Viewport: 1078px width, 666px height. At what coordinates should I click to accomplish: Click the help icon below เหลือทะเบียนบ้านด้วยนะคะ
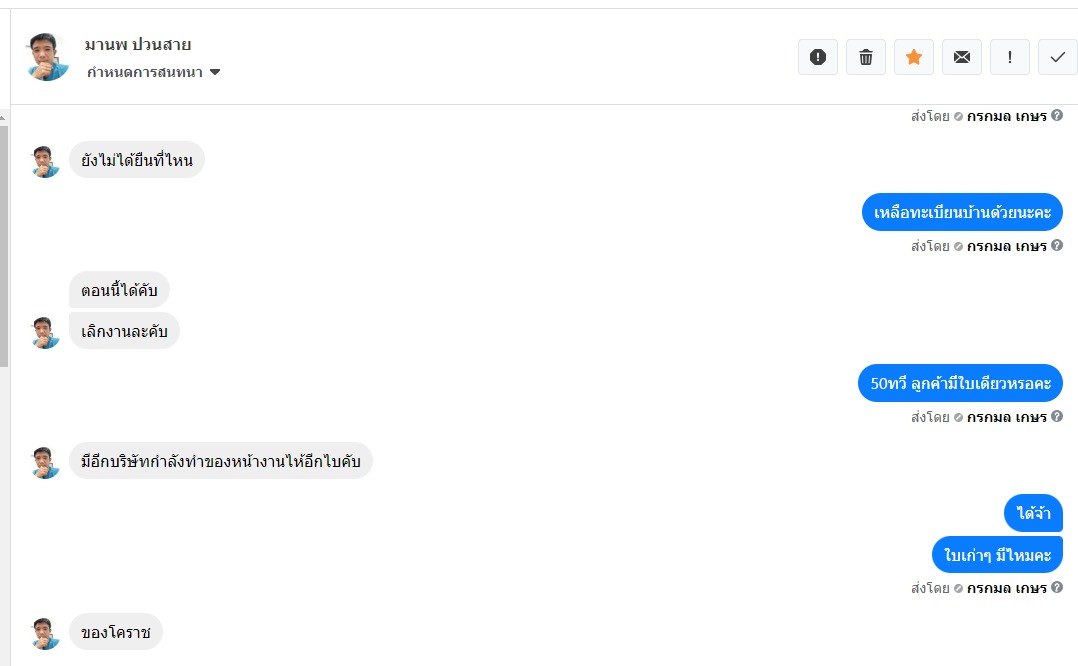1057,246
